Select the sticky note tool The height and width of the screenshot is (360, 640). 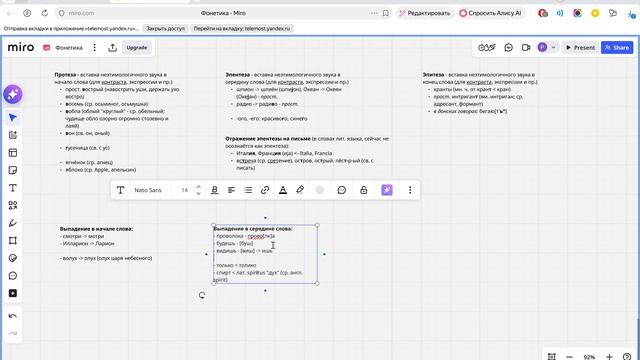13,170
